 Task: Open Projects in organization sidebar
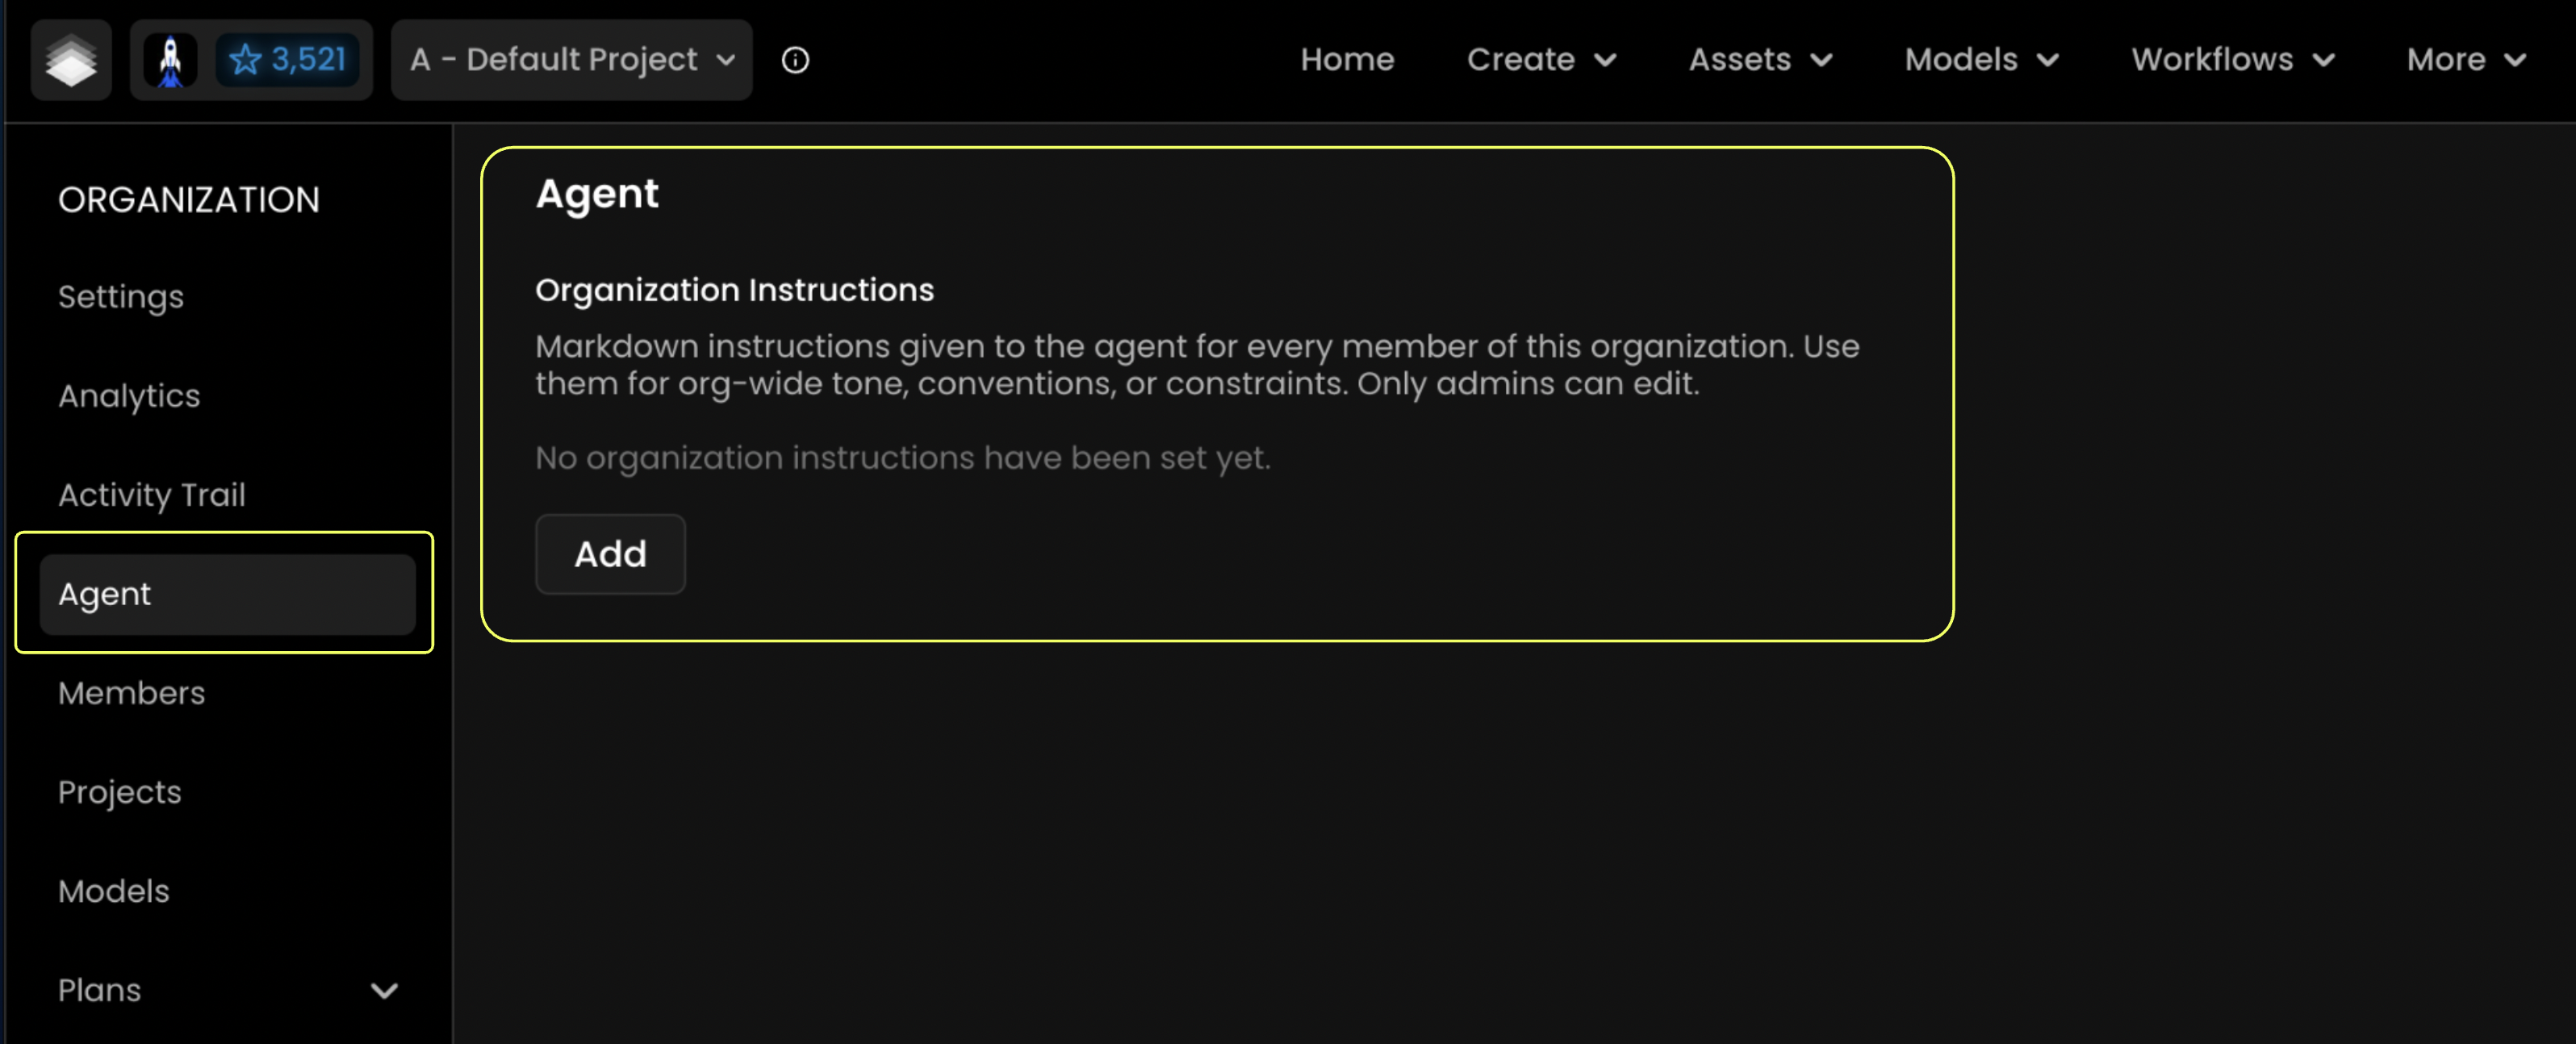(227, 792)
